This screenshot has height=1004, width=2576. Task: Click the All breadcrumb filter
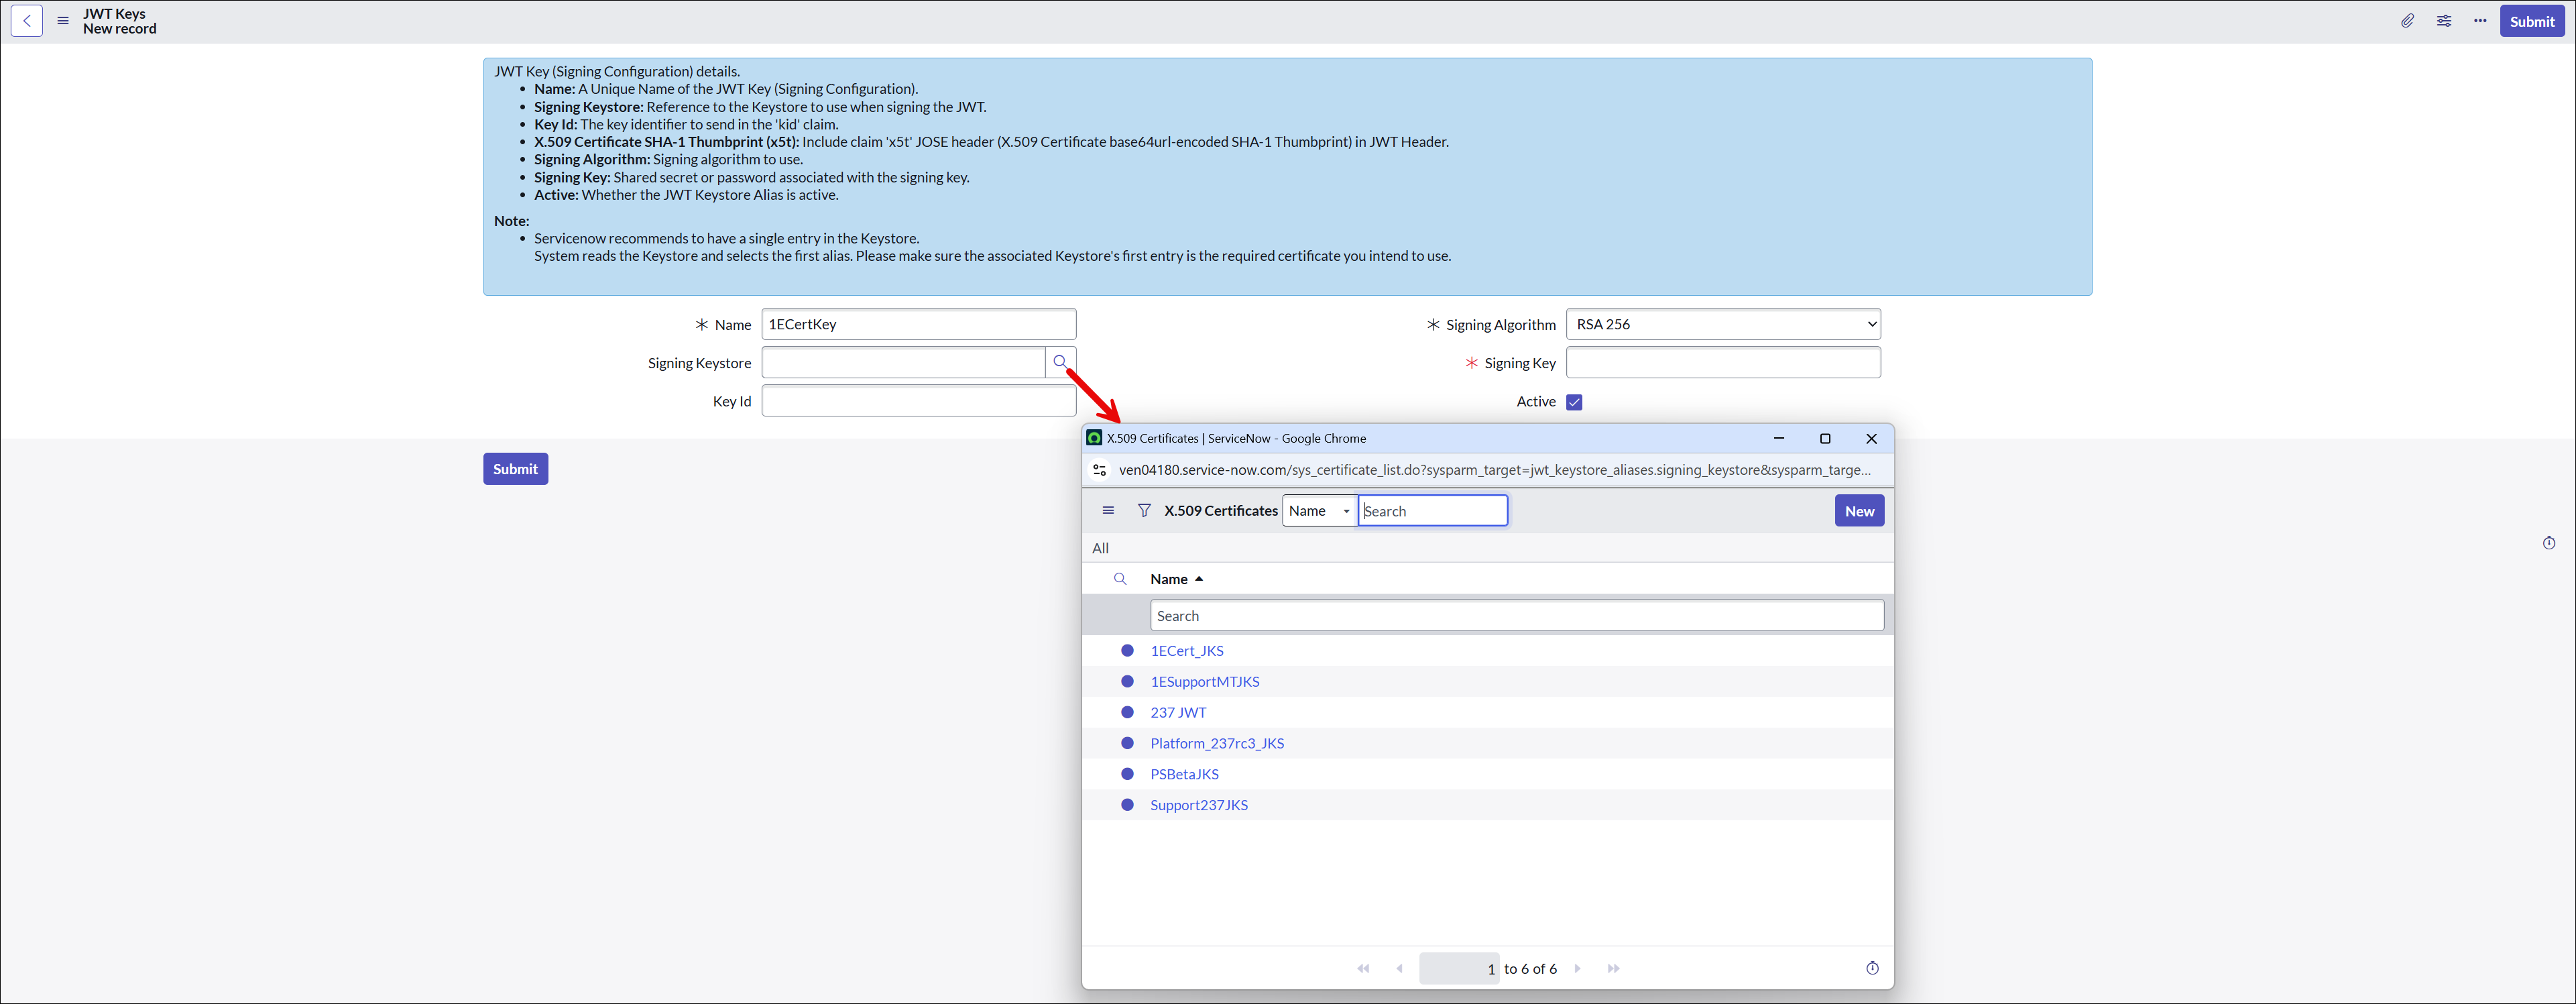(x=1100, y=548)
